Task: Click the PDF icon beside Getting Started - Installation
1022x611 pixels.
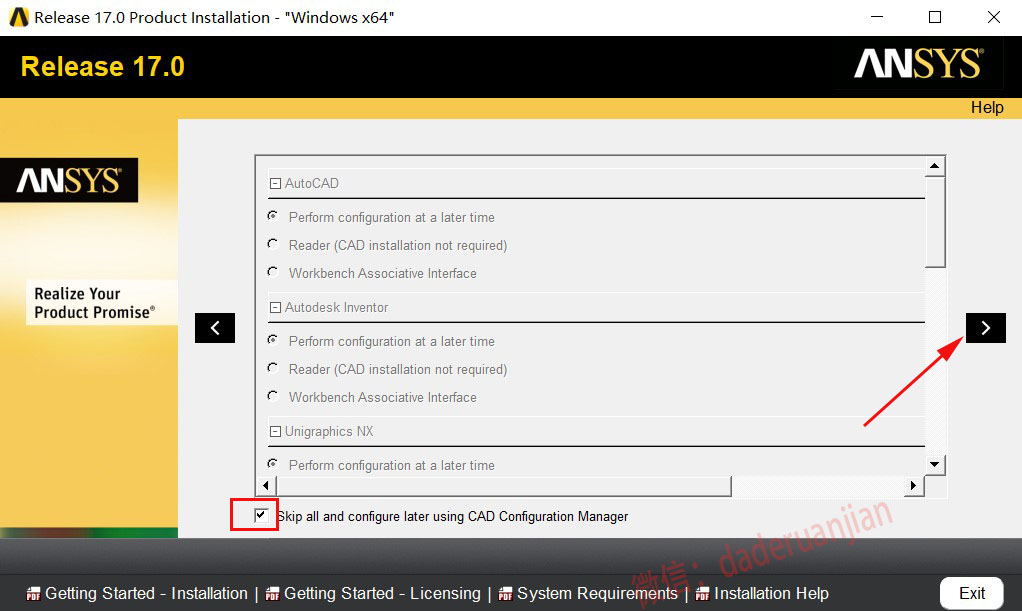Action: (x=33, y=593)
